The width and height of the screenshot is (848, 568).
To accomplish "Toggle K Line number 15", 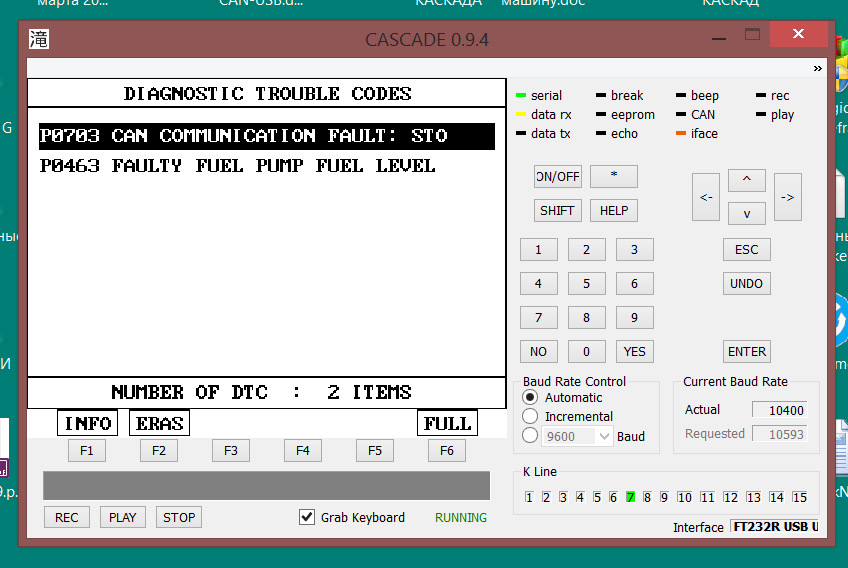I will pos(799,497).
